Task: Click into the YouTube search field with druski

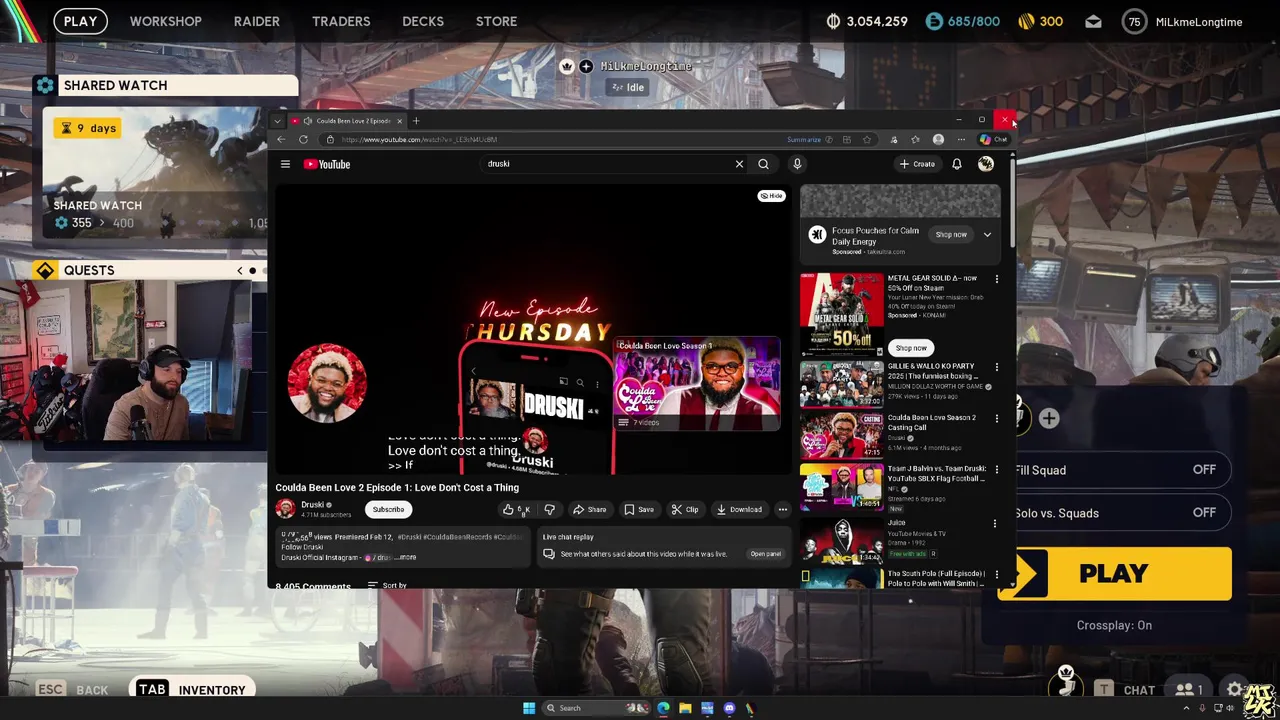Action: point(606,164)
